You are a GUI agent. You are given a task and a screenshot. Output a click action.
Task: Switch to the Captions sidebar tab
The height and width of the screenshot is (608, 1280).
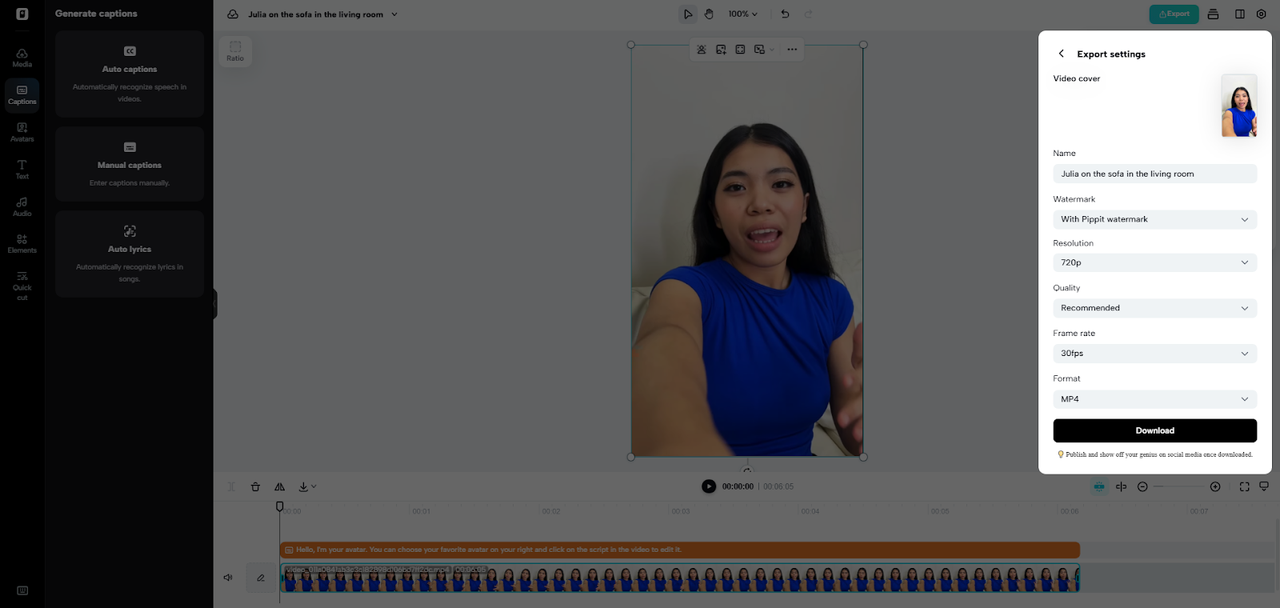pyautogui.click(x=21, y=93)
